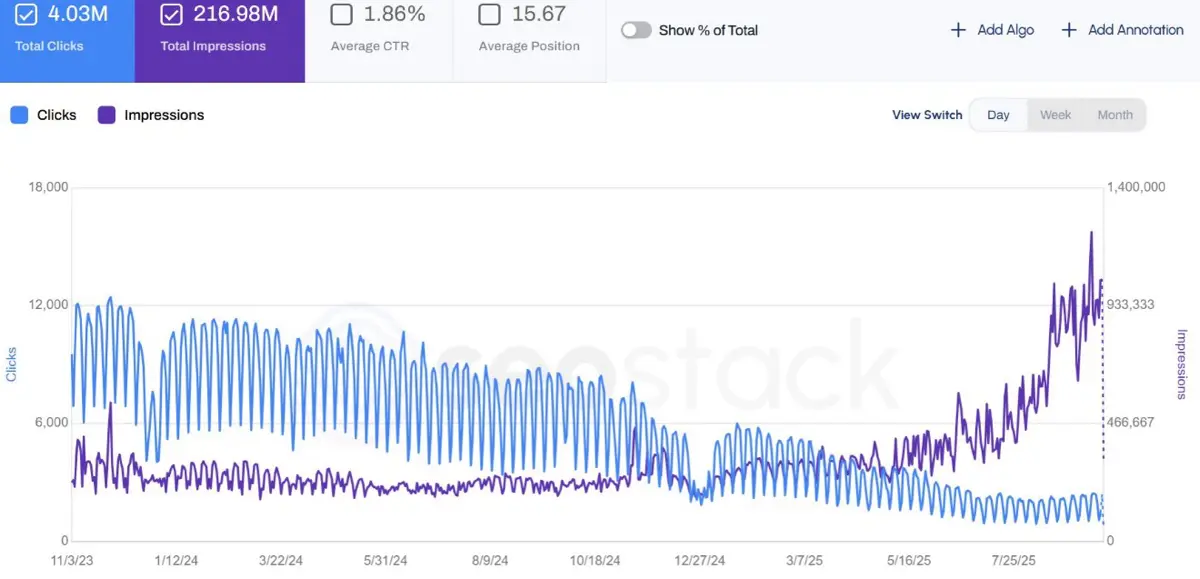Click the plus icon beside Add Annotation
The width and height of the screenshot is (1200, 579).
tap(1069, 30)
